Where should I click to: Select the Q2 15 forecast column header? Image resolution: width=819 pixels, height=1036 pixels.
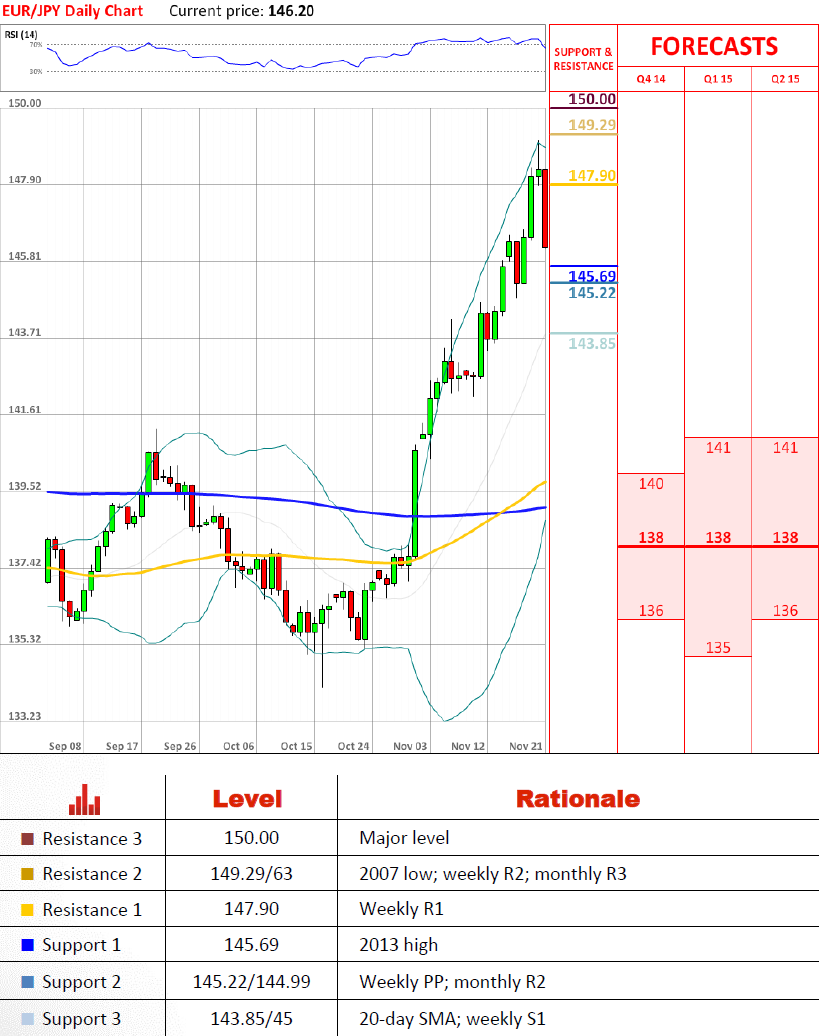click(x=785, y=79)
